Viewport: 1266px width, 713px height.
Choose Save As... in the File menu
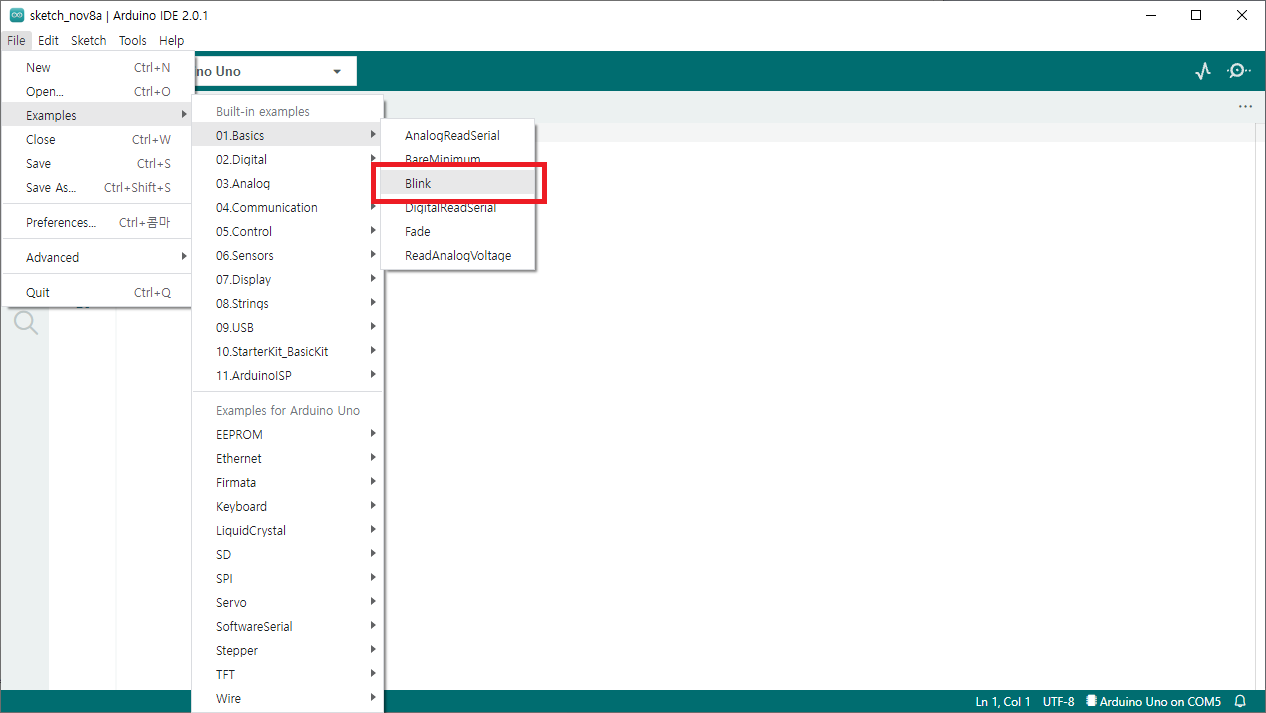point(96,188)
